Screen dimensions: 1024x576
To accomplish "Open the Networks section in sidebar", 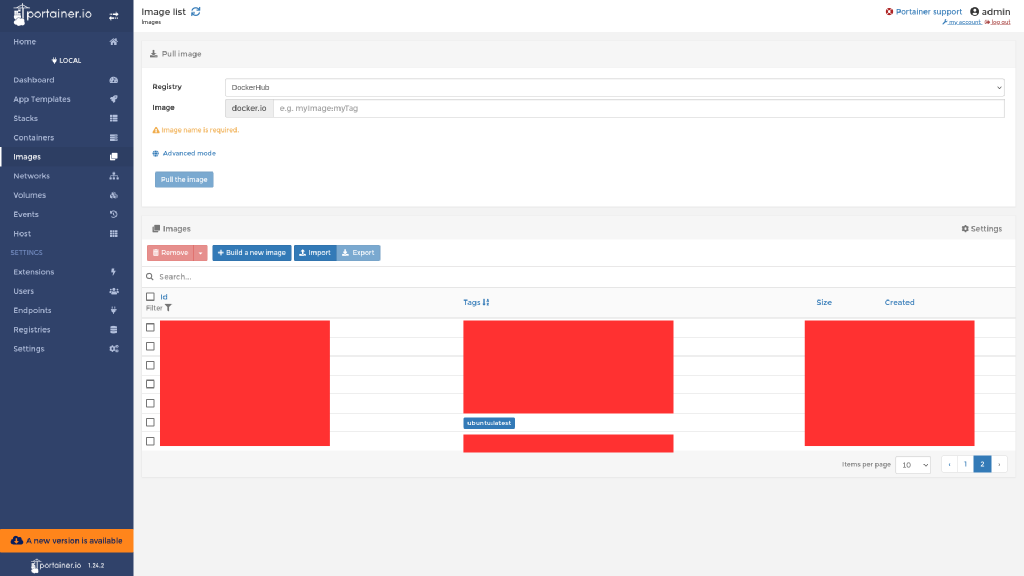I will (34, 176).
